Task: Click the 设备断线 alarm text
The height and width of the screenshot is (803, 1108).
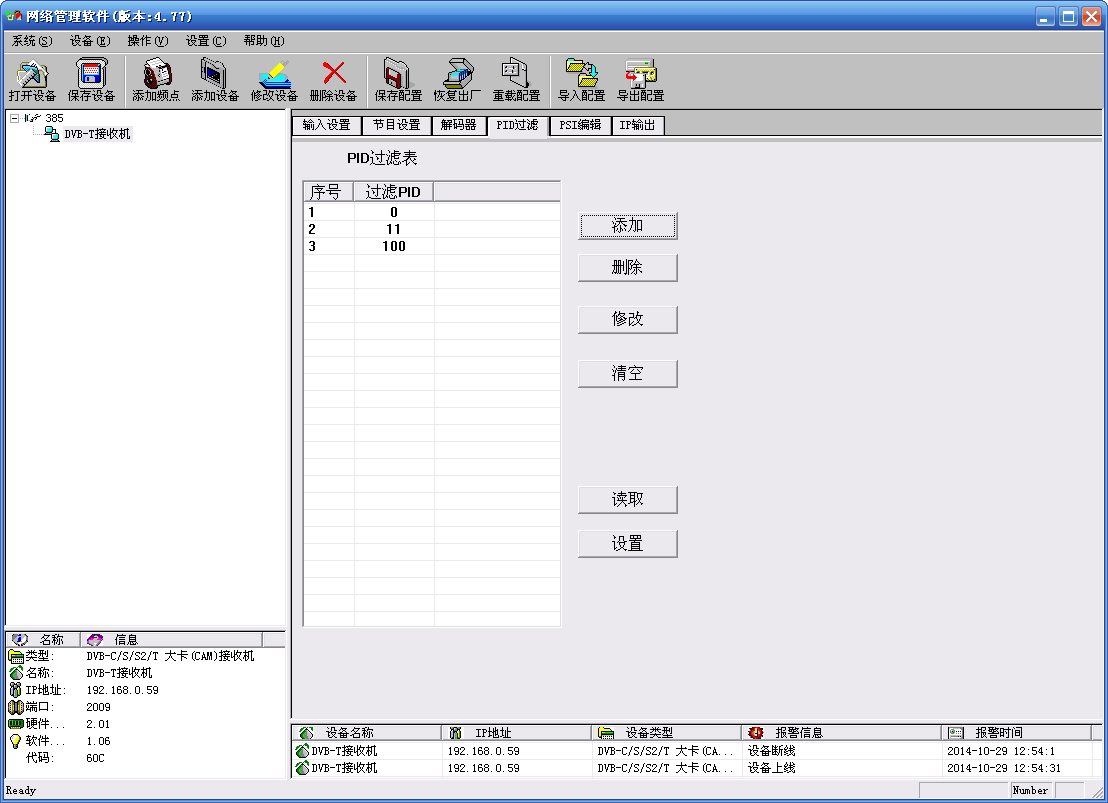Action: click(772, 751)
